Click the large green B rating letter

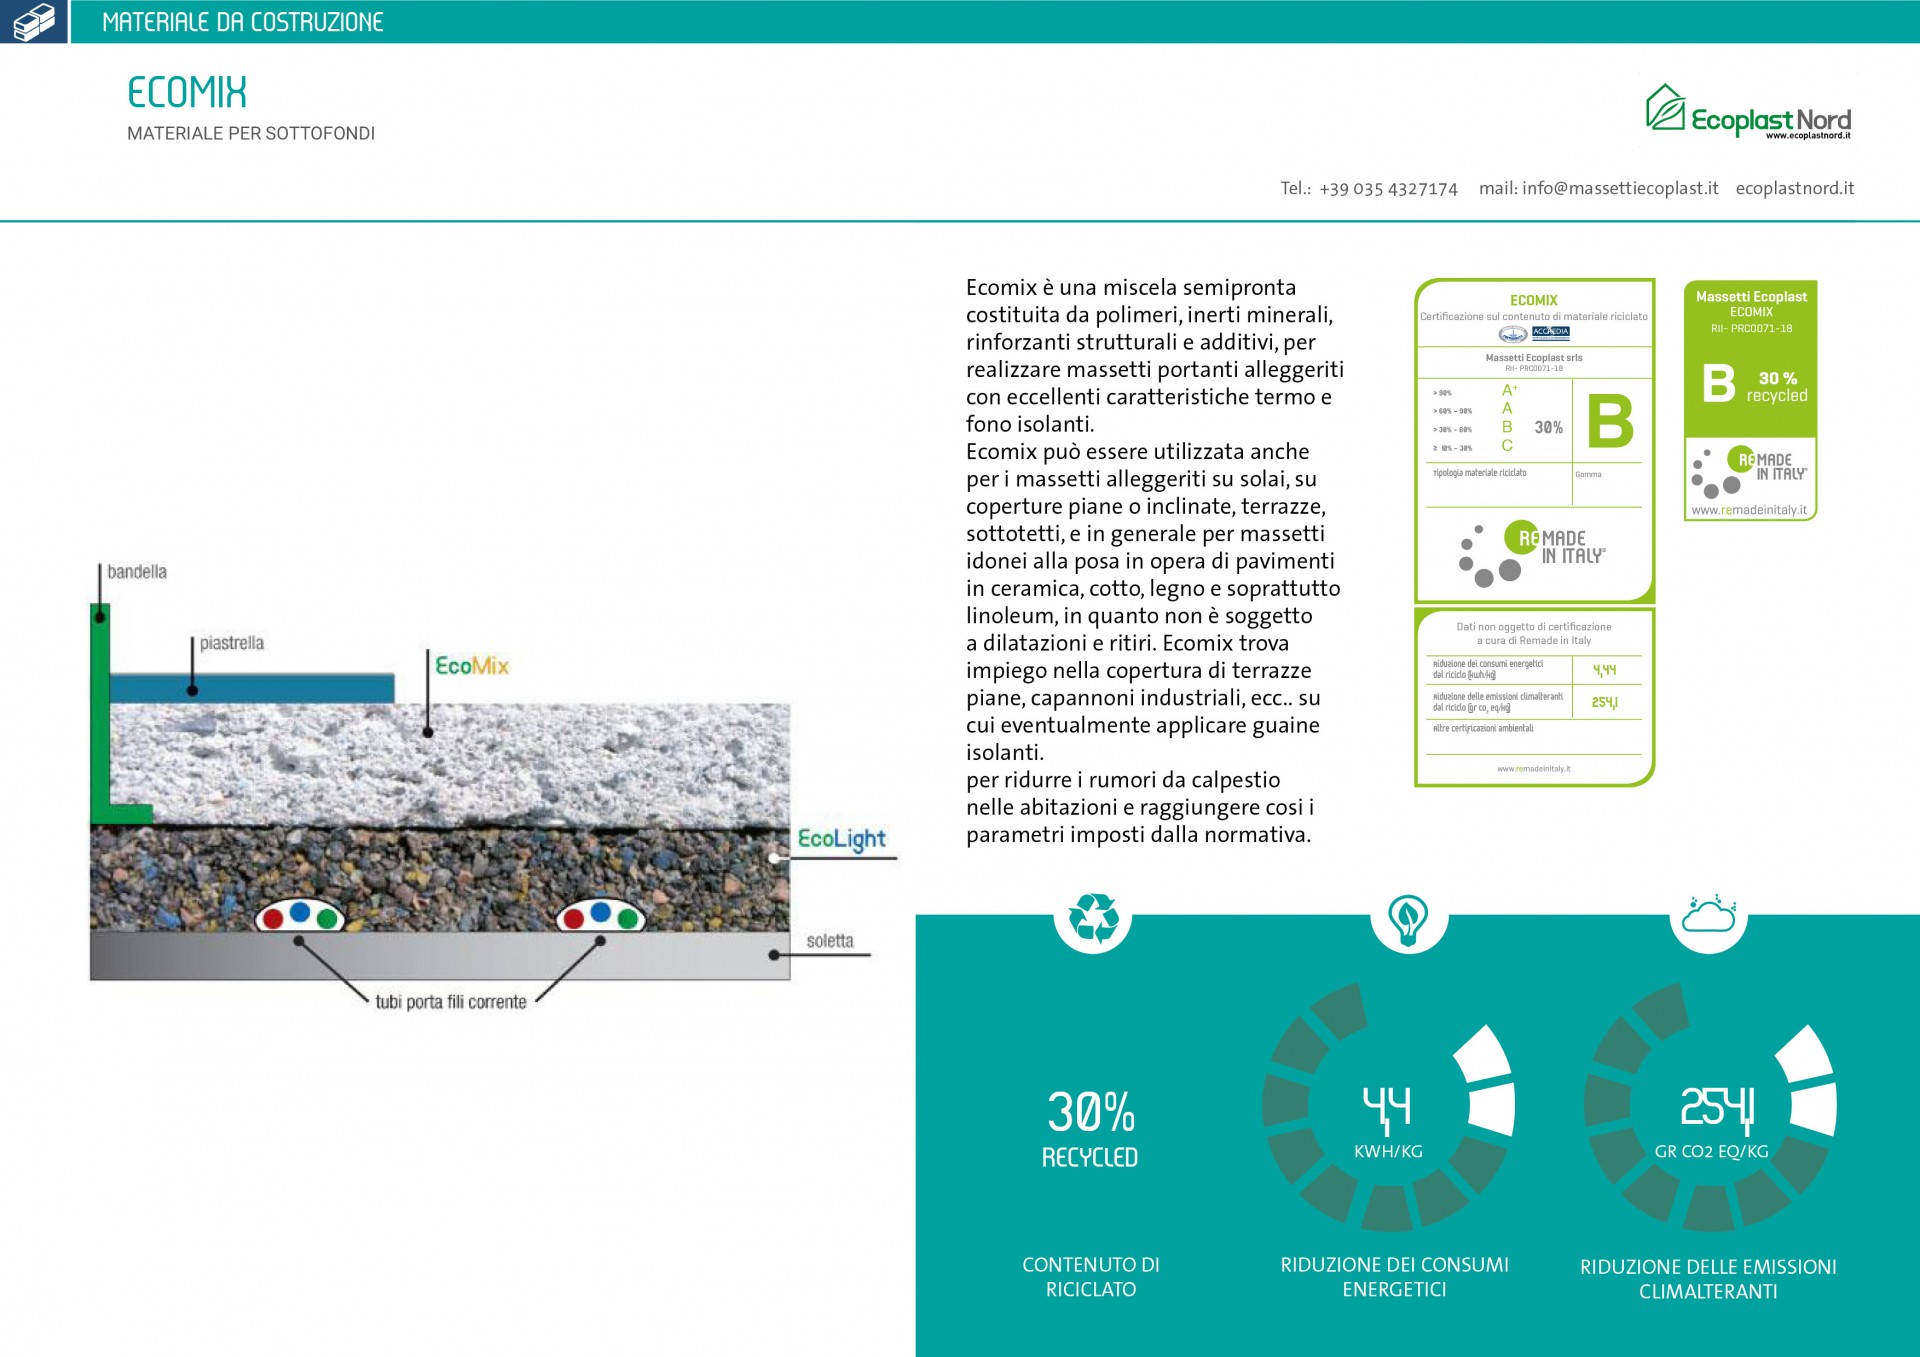1610,421
